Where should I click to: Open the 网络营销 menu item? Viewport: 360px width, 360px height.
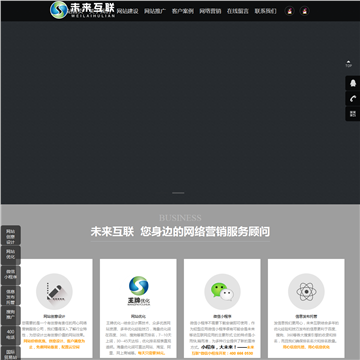click(x=210, y=11)
